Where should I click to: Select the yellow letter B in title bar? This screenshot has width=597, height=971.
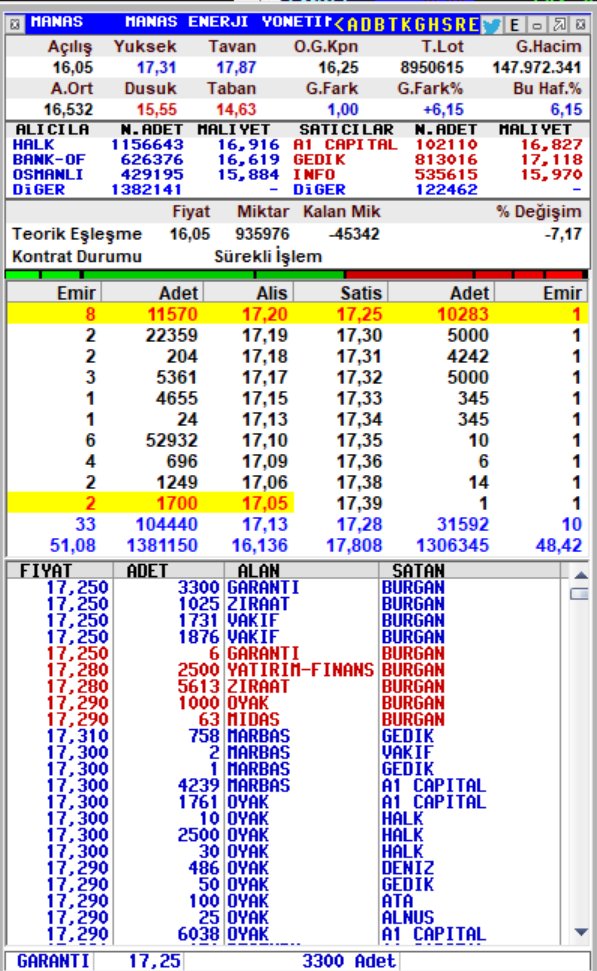377,25
